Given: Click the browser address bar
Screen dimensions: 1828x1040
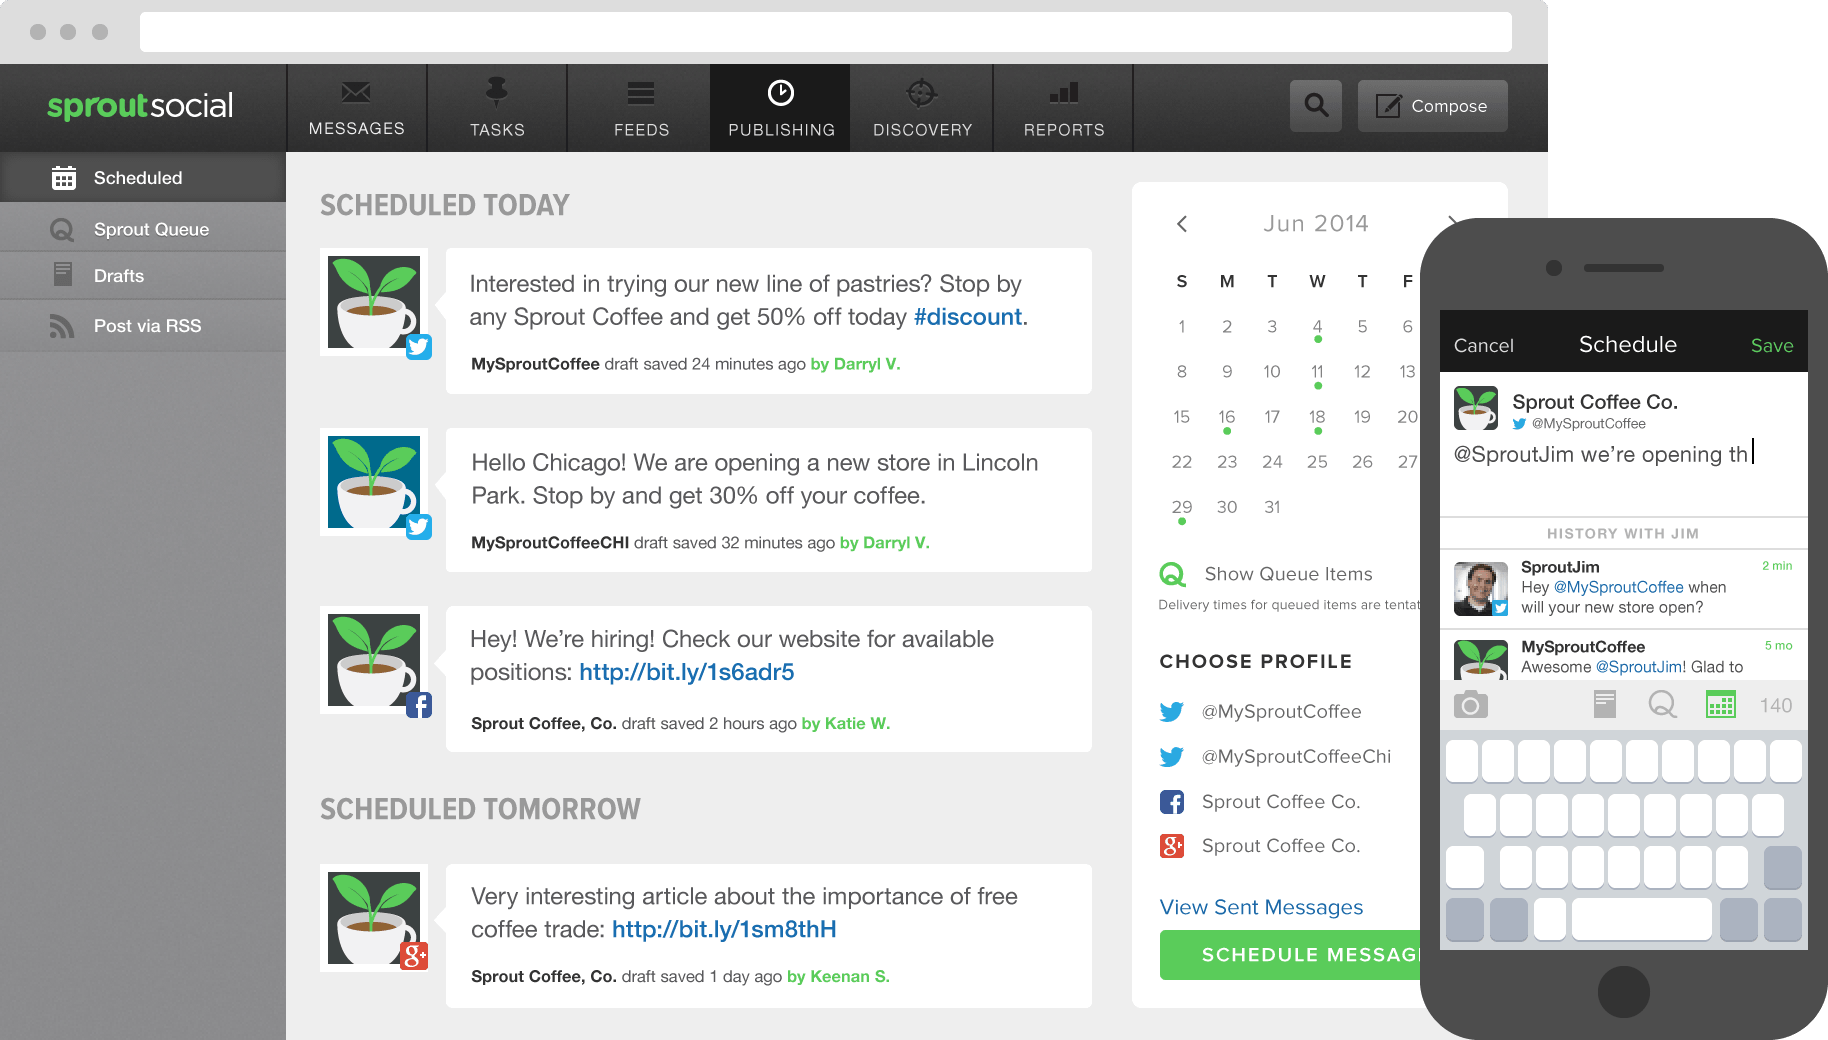Looking at the screenshot, I should pyautogui.click(x=826, y=32).
